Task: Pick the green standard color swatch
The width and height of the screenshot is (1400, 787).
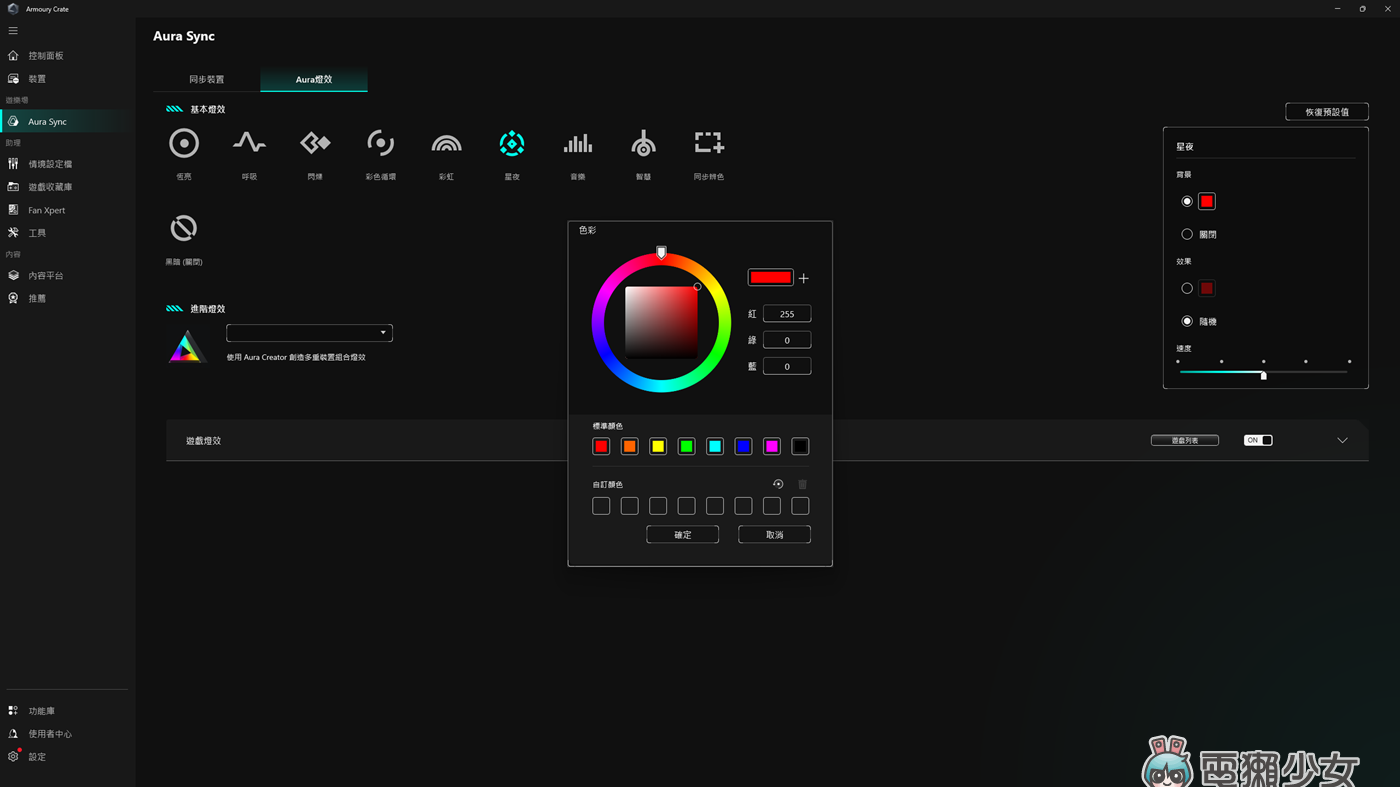Action: tap(686, 447)
